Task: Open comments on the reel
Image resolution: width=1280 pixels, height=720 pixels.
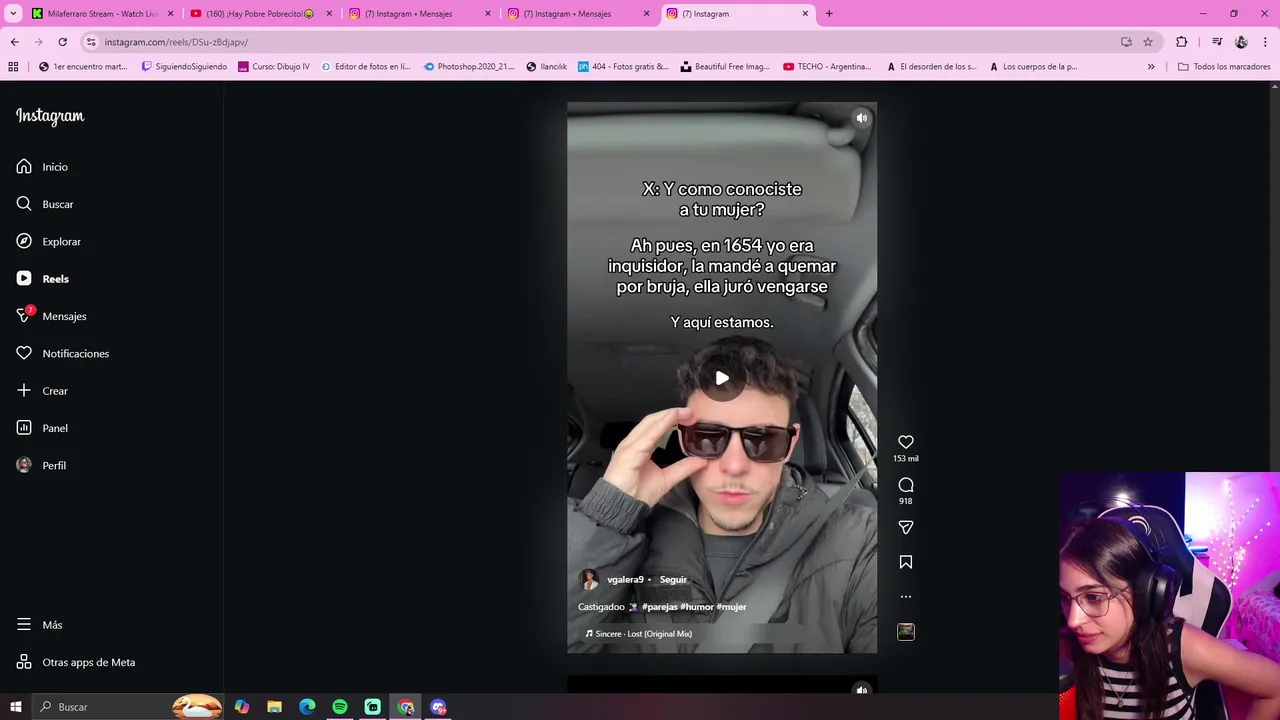Action: (906, 485)
